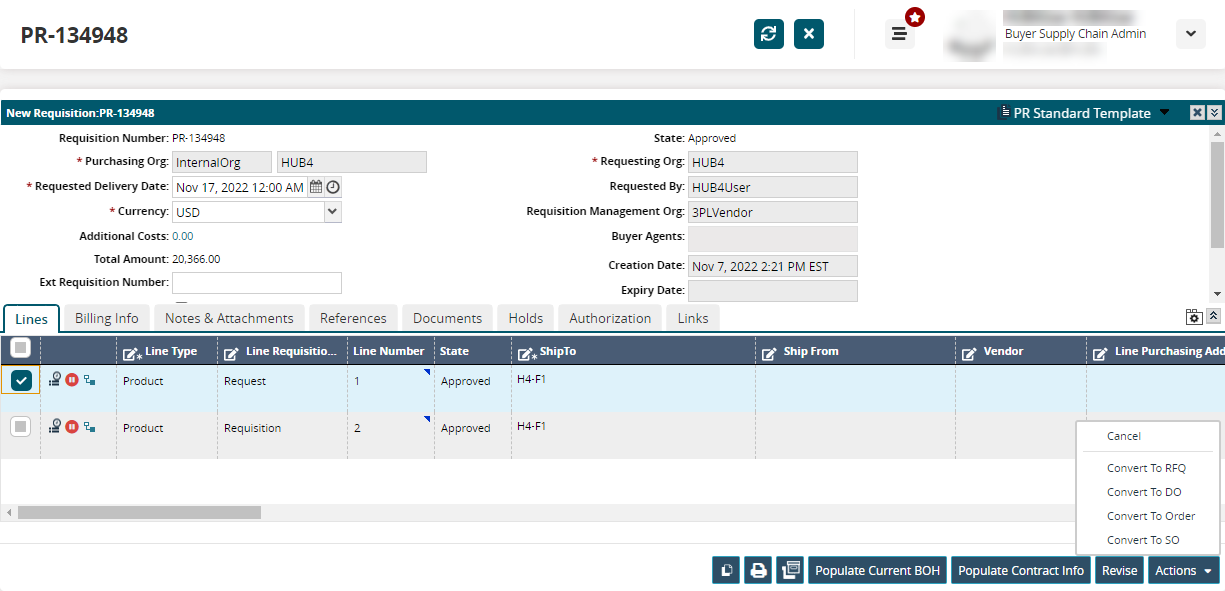Open the Documents tab

[x=447, y=318]
